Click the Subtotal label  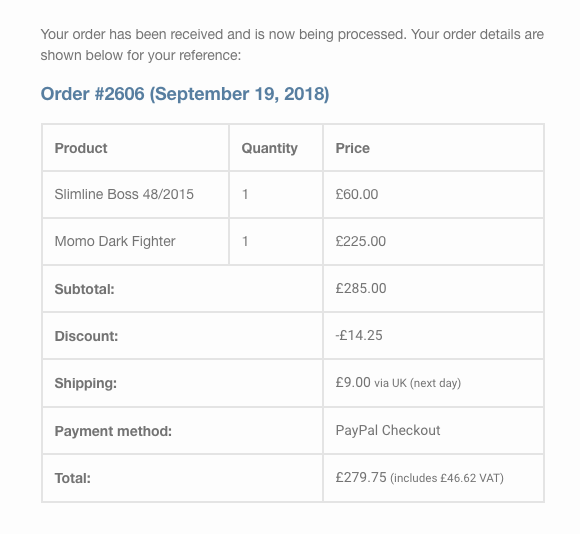click(84, 289)
